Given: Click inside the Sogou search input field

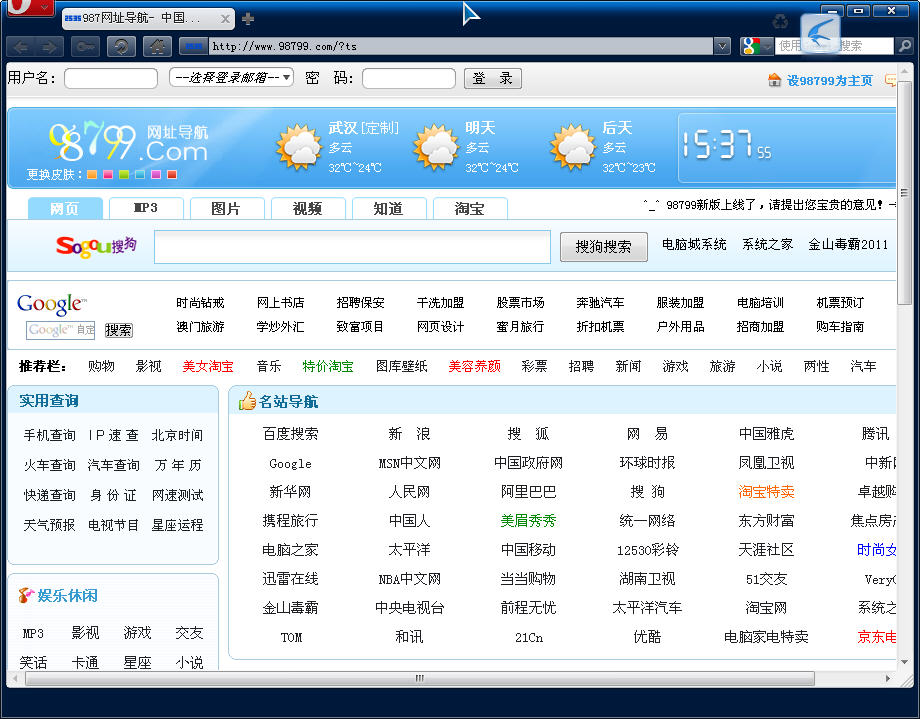Looking at the screenshot, I should click(352, 247).
